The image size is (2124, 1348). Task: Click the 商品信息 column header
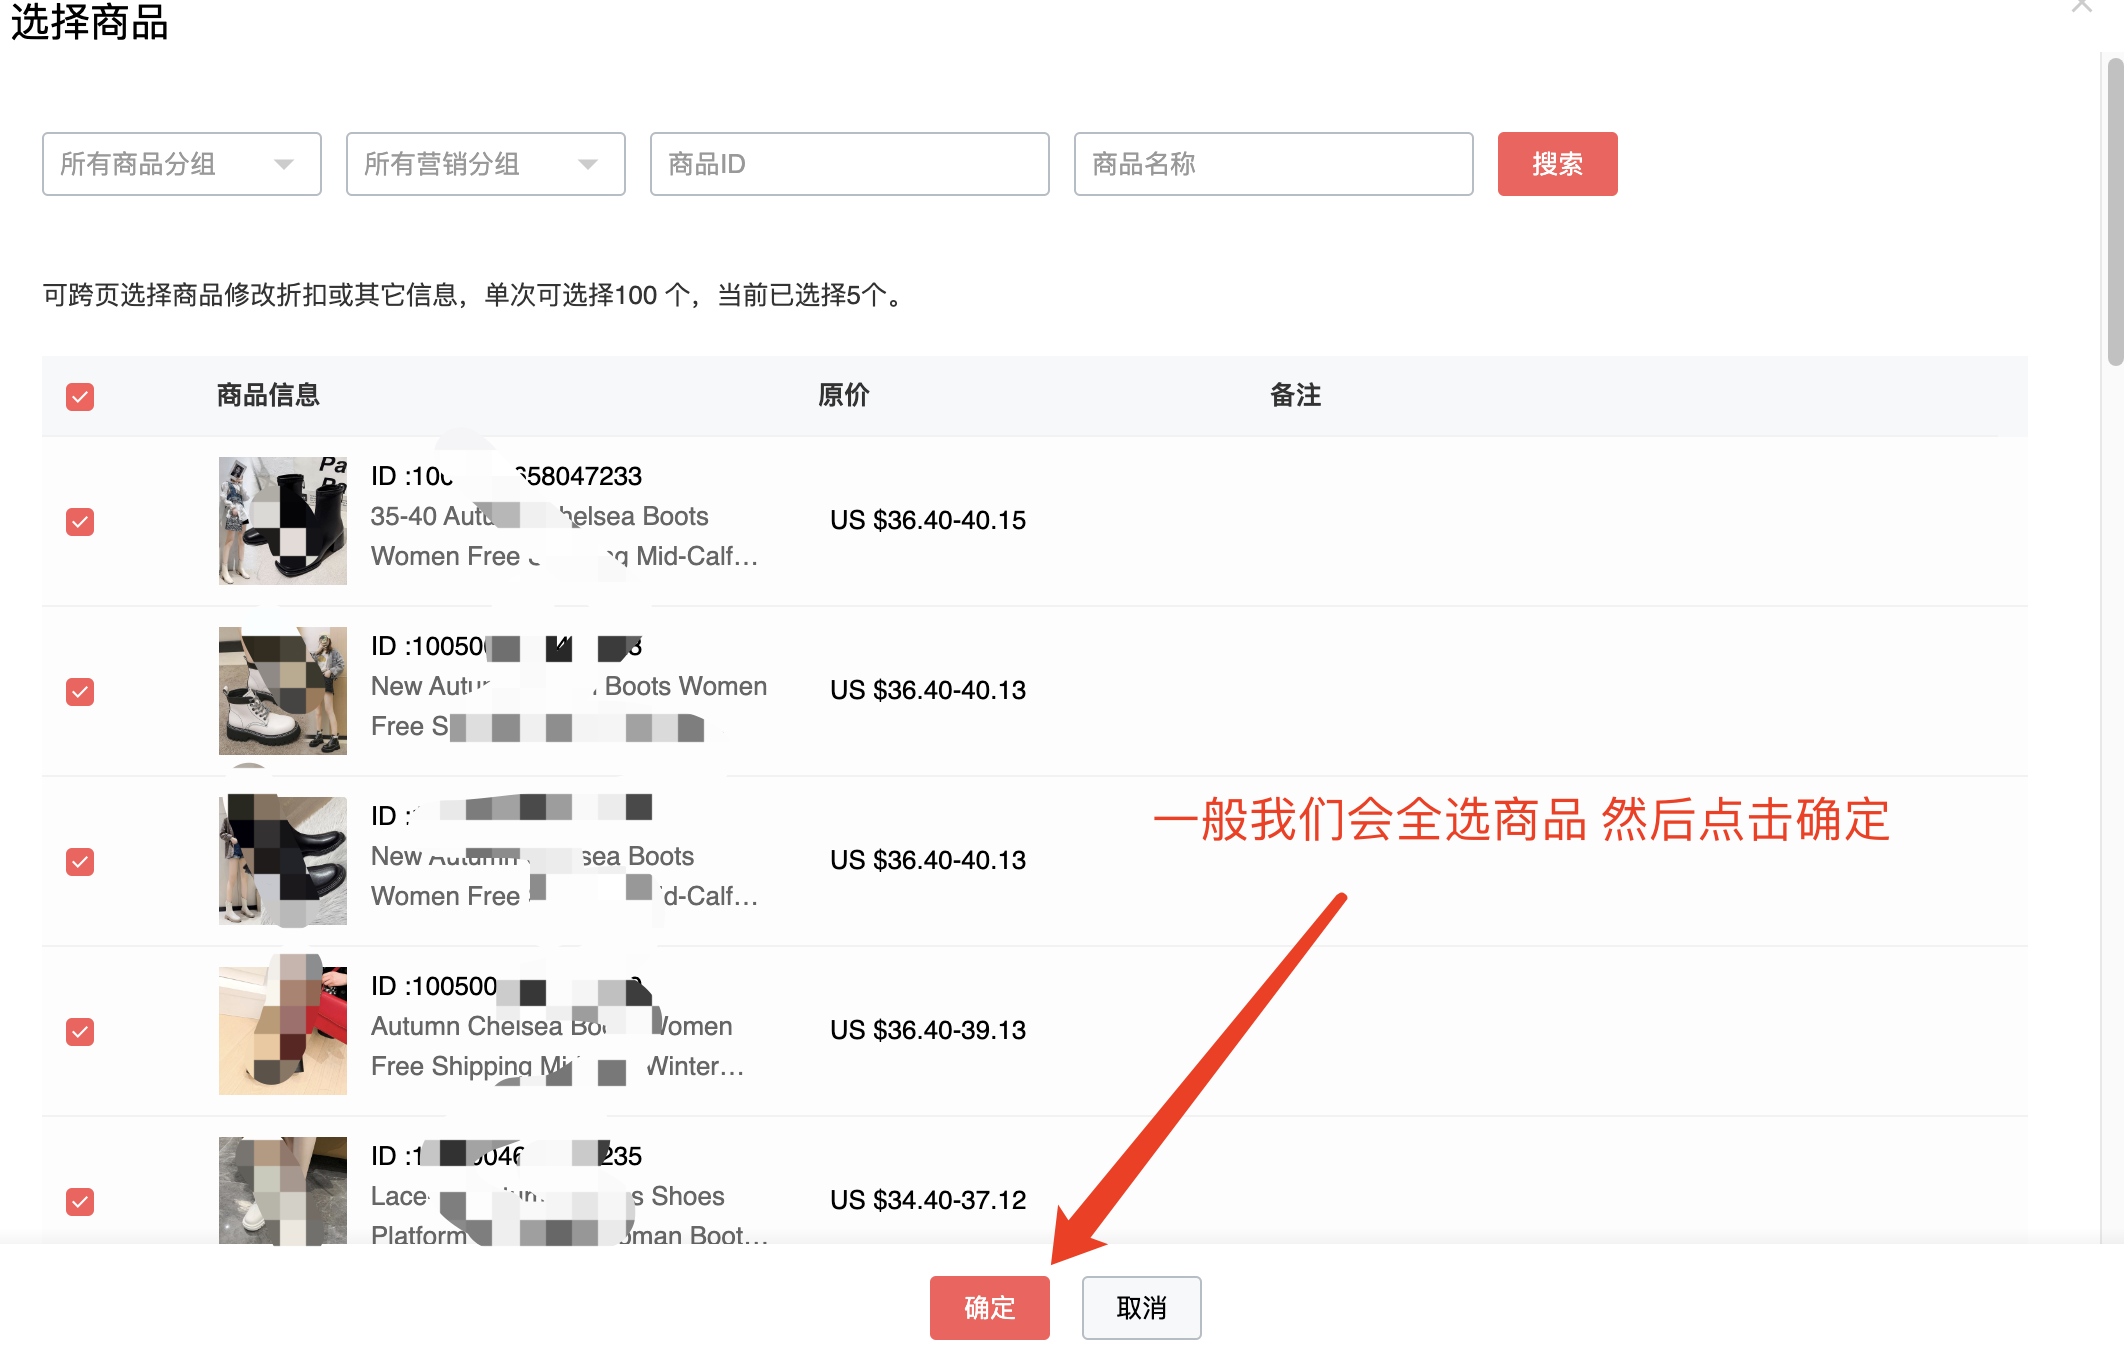[267, 396]
